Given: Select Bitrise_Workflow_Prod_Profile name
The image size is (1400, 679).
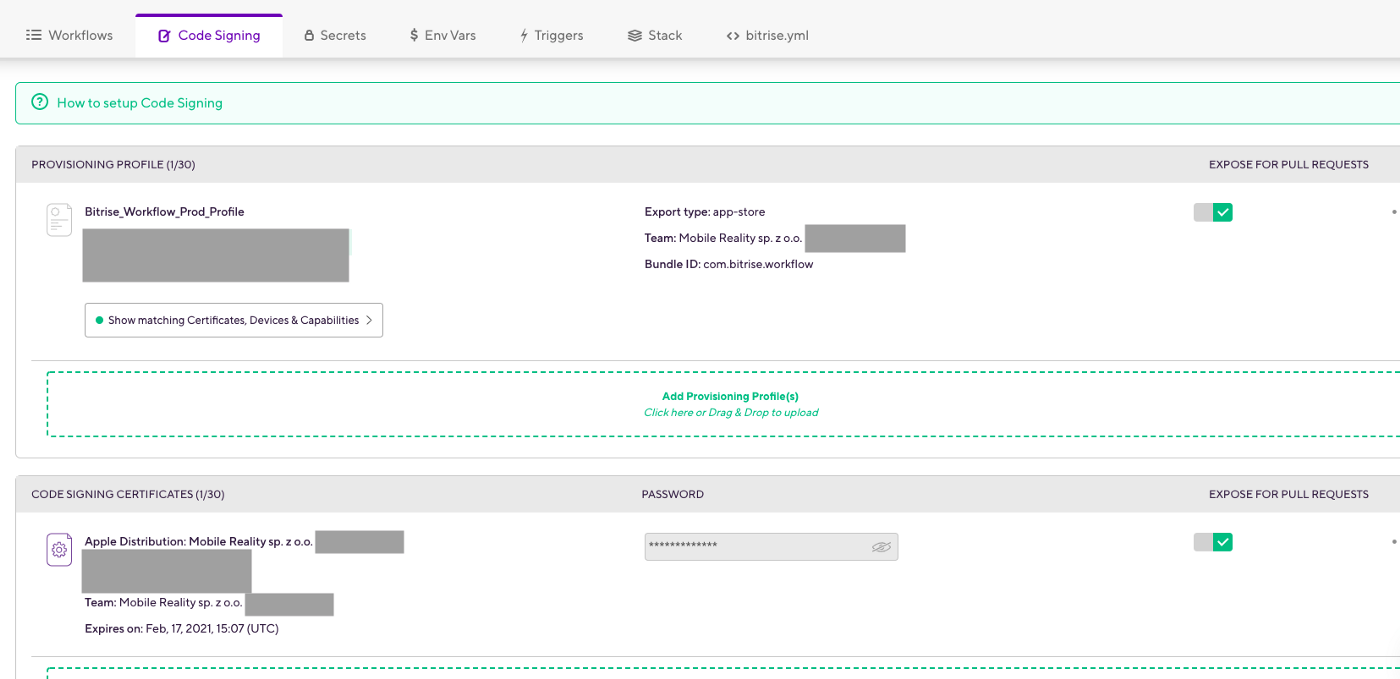Looking at the screenshot, I should click(x=165, y=212).
